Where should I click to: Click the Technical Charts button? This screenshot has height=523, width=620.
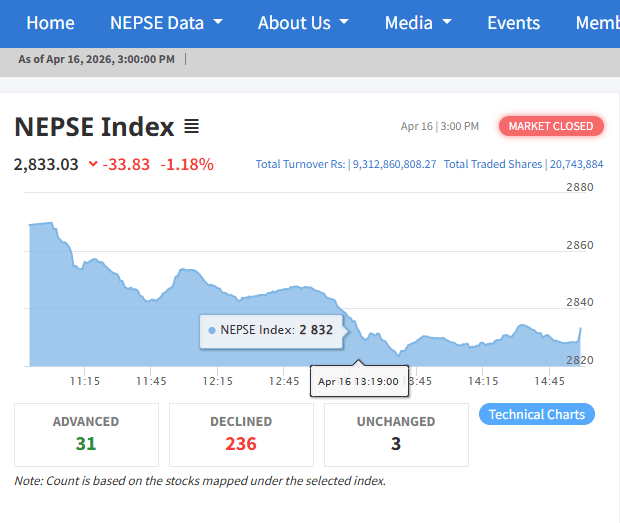pyautogui.click(x=537, y=414)
